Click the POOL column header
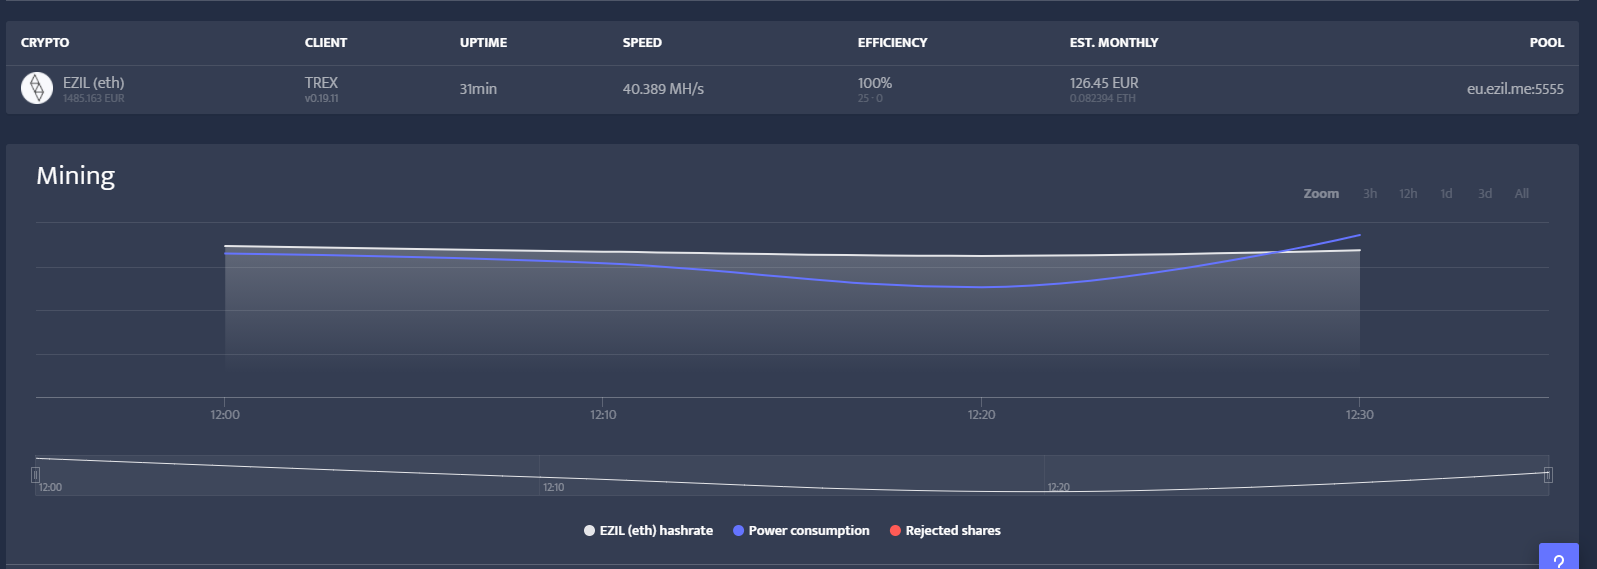This screenshot has height=569, width=1597. pos(1546,43)
